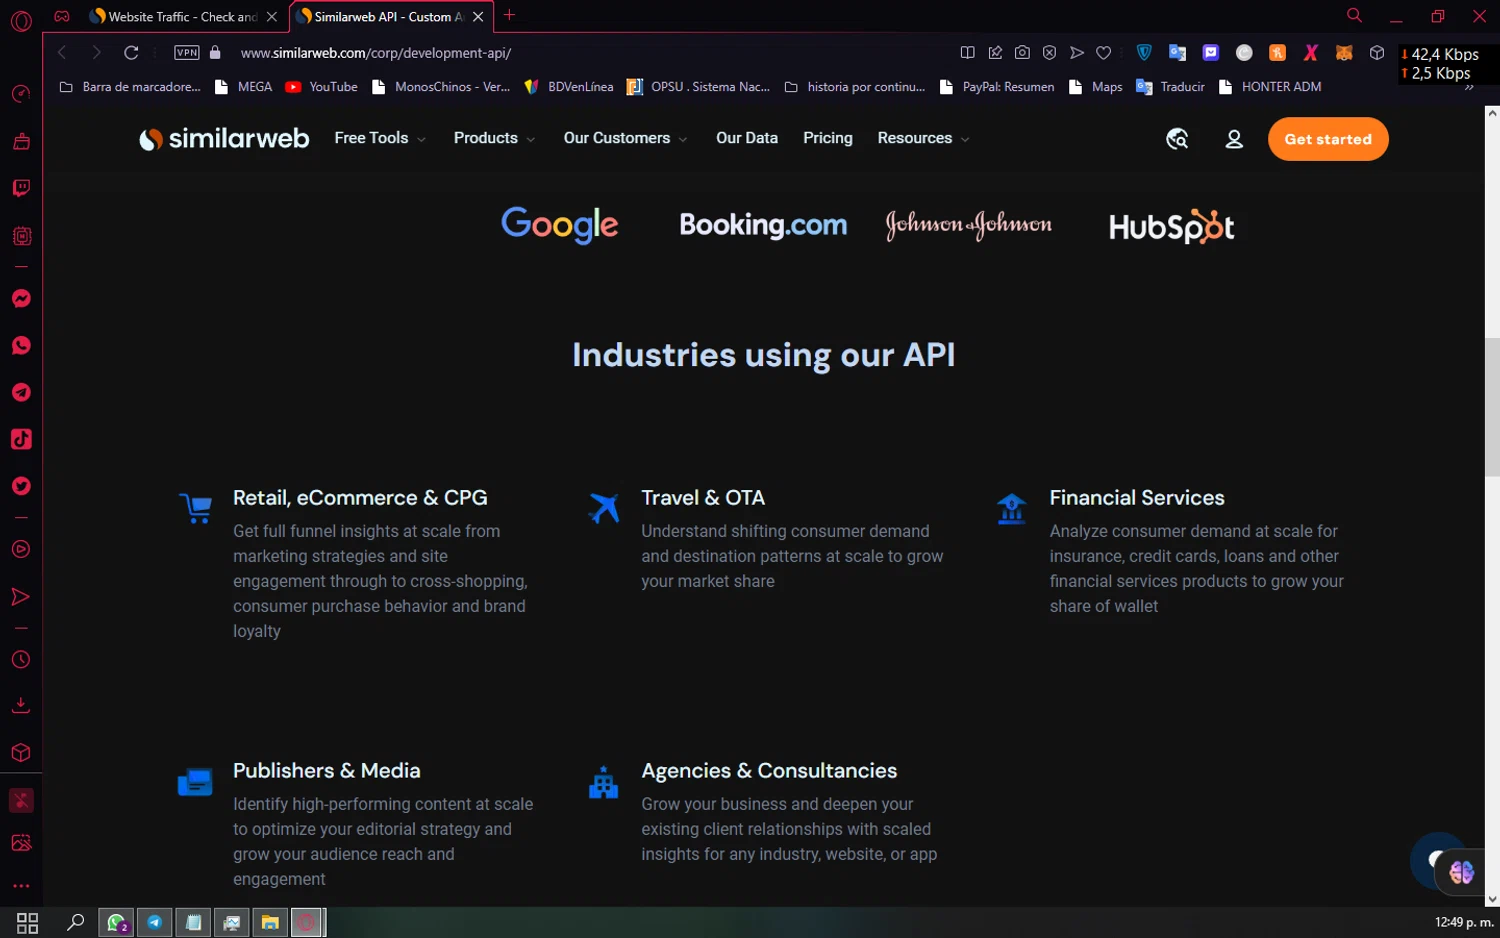Click the Travel & OTA heading
The height and width of the screenshot is (938, 1500).
pos(703,497)
